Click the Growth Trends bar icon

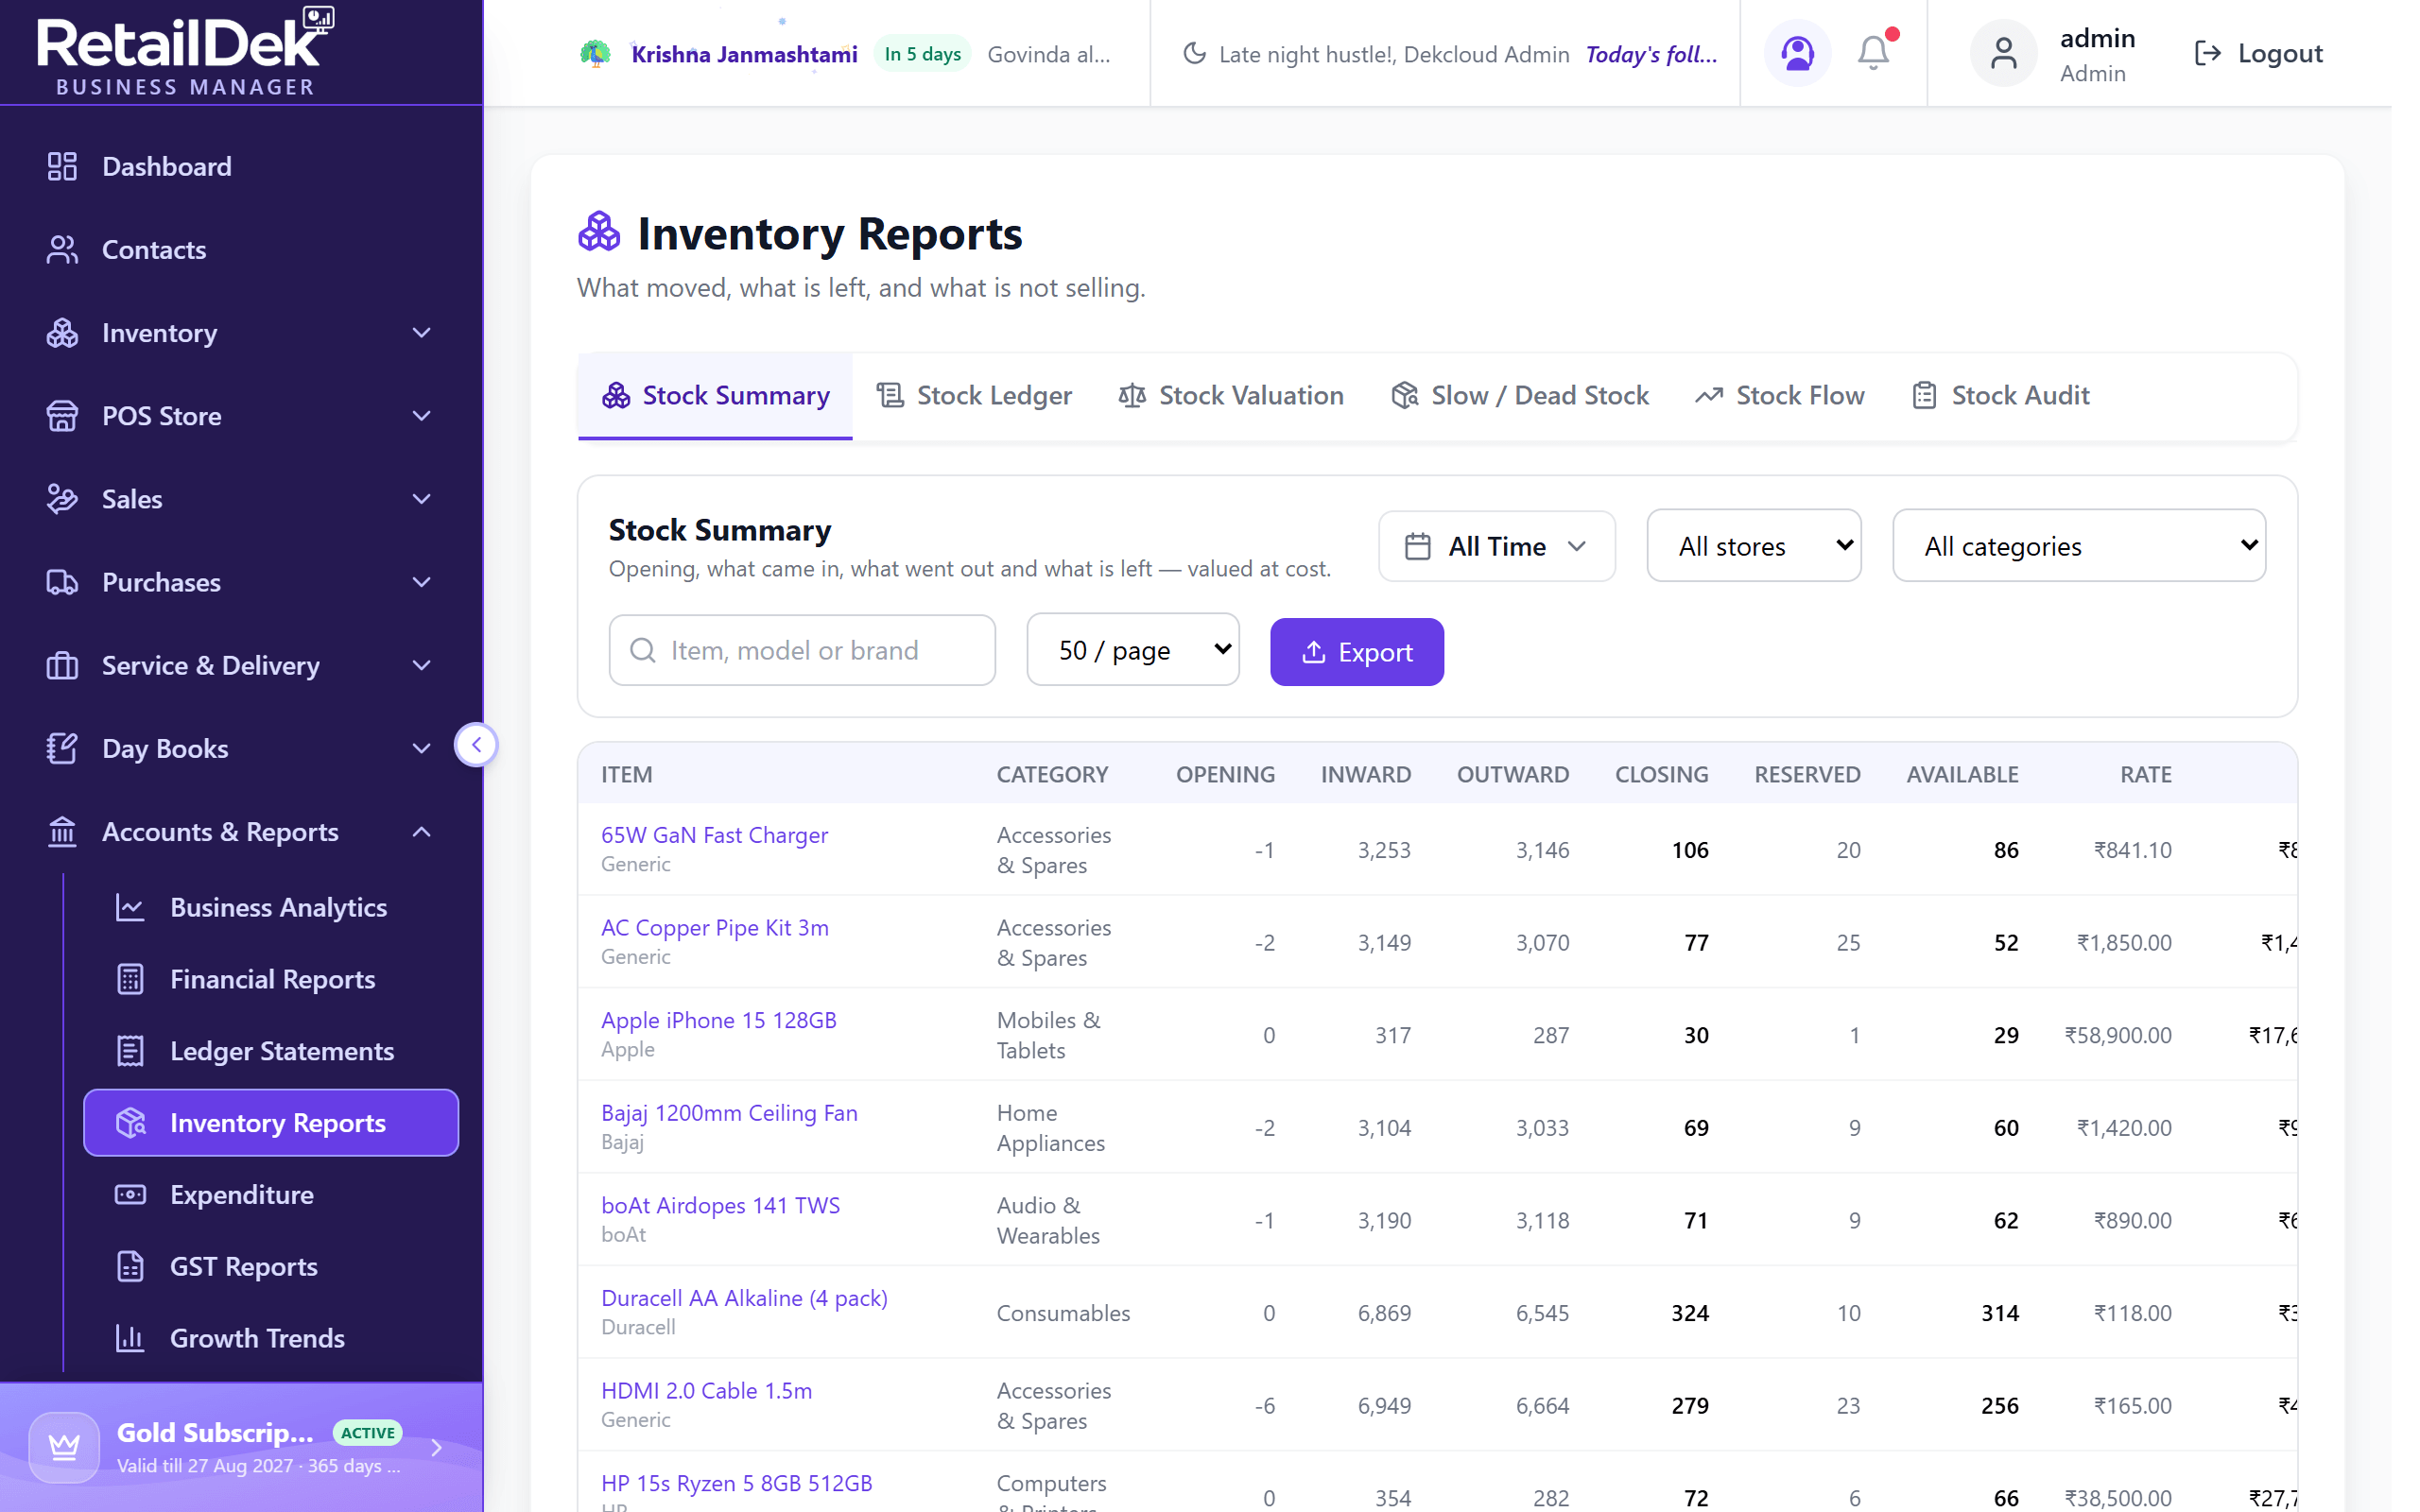point(130,1338)
